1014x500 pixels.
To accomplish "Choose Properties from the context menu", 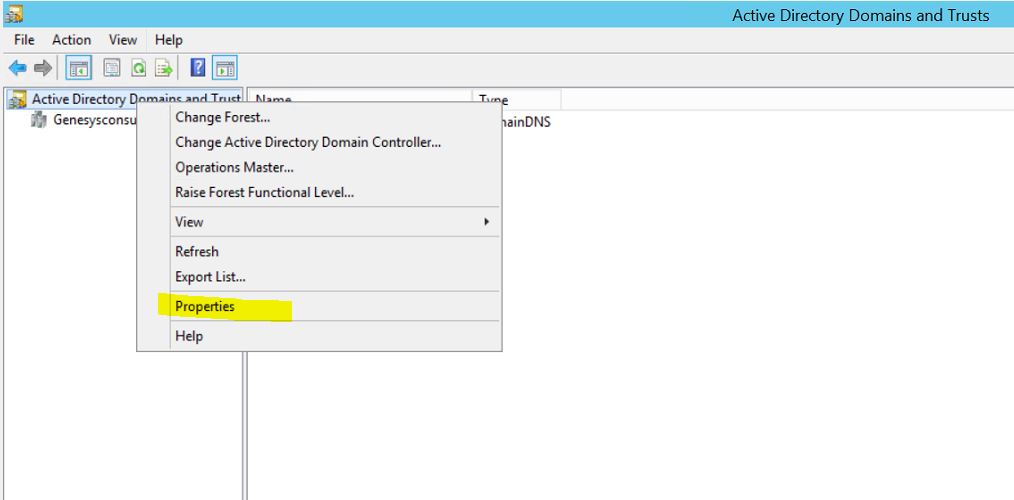I will point(205,307).
